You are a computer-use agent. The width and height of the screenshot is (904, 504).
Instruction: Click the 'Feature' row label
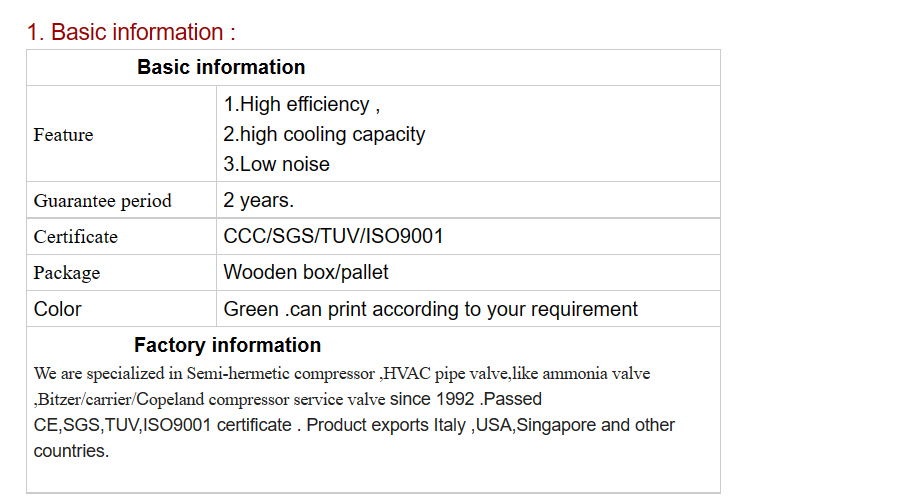click(63, 134)
